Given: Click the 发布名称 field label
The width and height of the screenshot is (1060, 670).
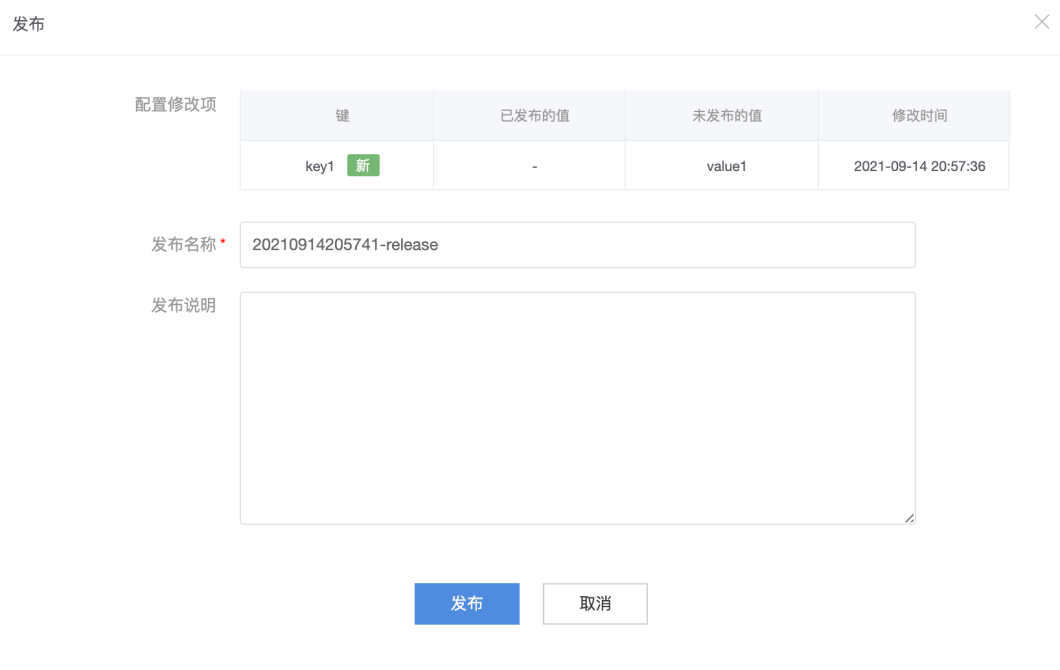Looking at the screenshot, I should 183,245.
